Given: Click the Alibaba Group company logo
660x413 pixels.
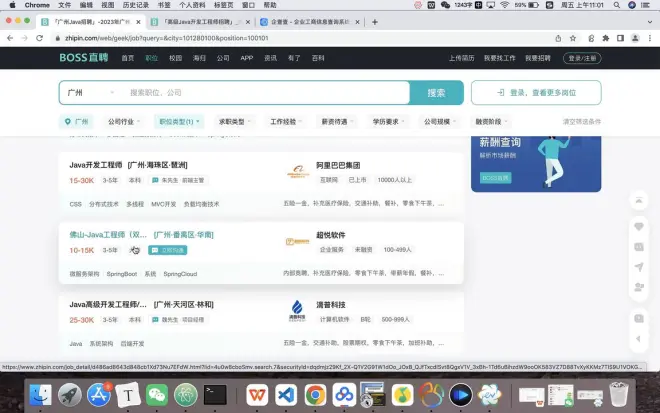Looking at the screenshot, I should [x=297, y=172].
